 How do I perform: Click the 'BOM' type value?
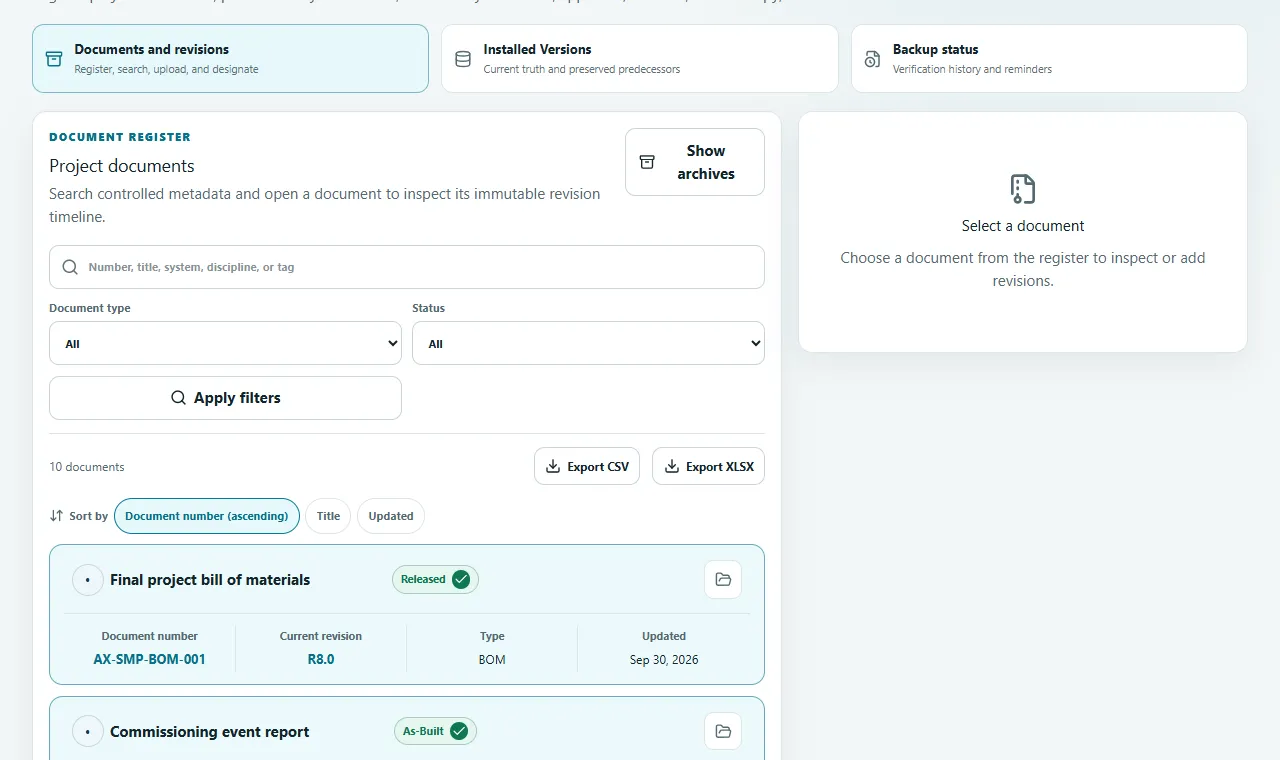pyautogui.click(x=492, y=660)
